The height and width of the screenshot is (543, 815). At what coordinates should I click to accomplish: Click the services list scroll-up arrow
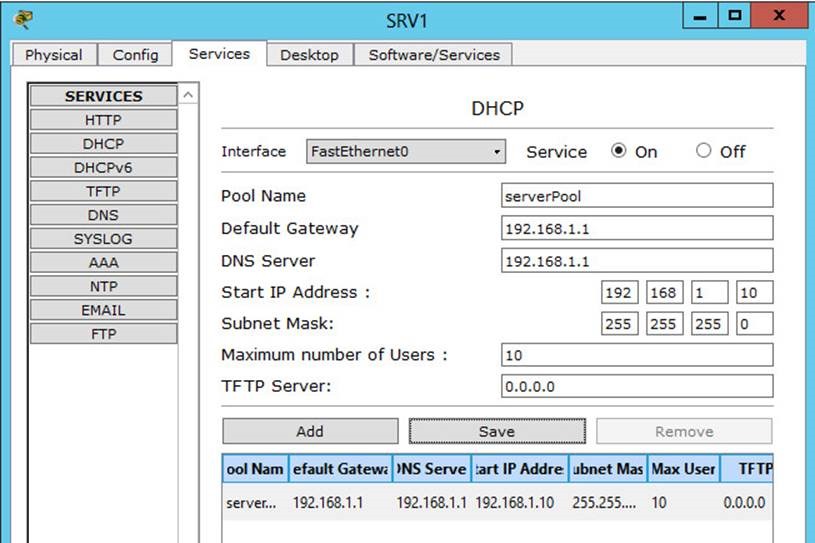(188, 95)
